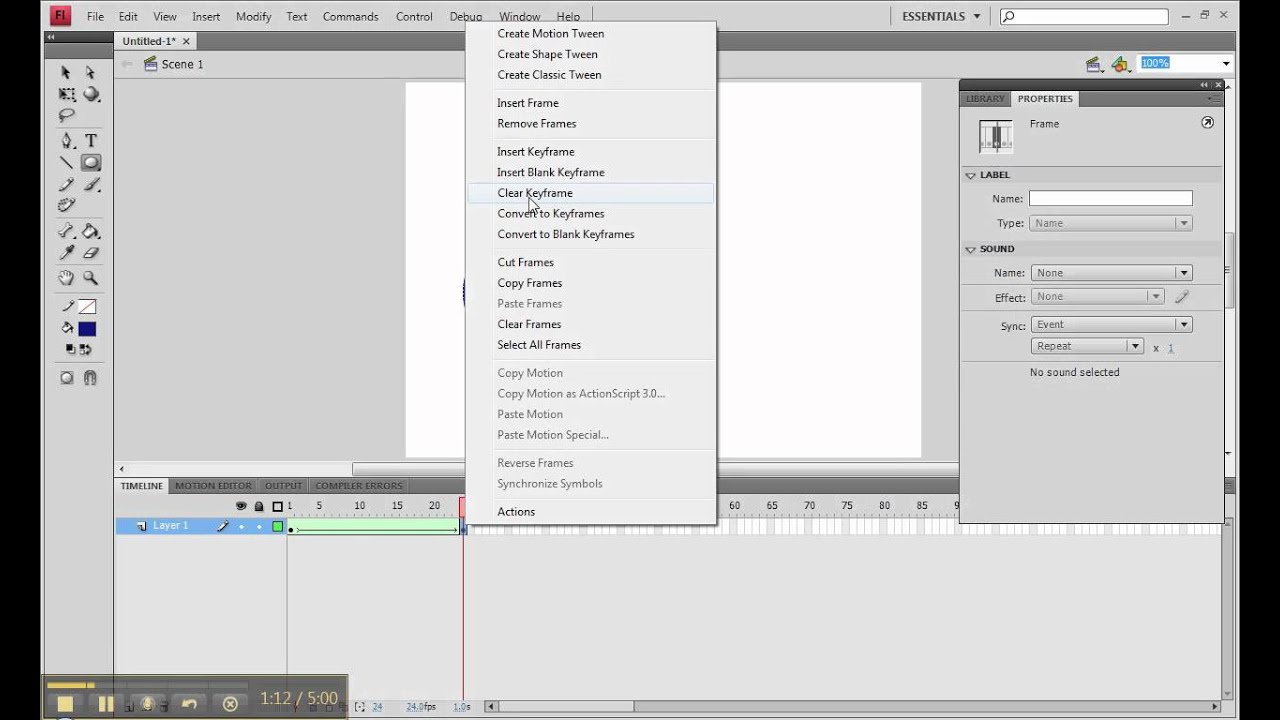Toggle visibility of all layers eye

241,506
